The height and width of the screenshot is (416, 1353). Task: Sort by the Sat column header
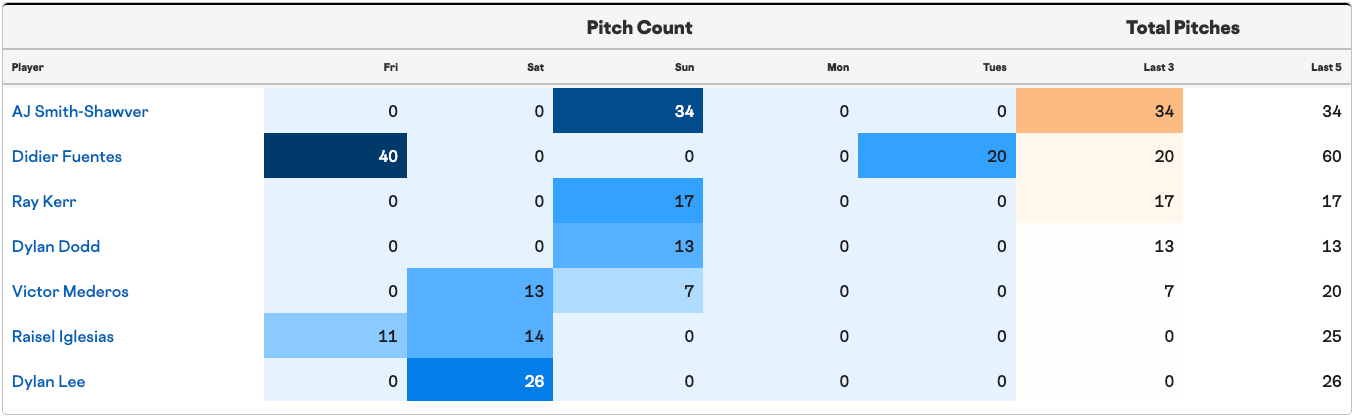point(536,68)
